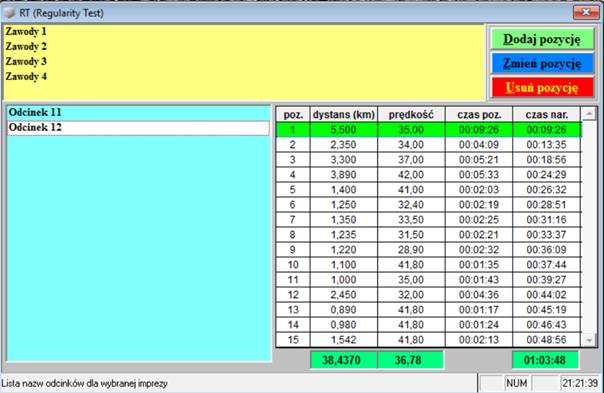Click time cell 00:02:32 in row 9
Screen dimensions: 604x393
[479, 250]
